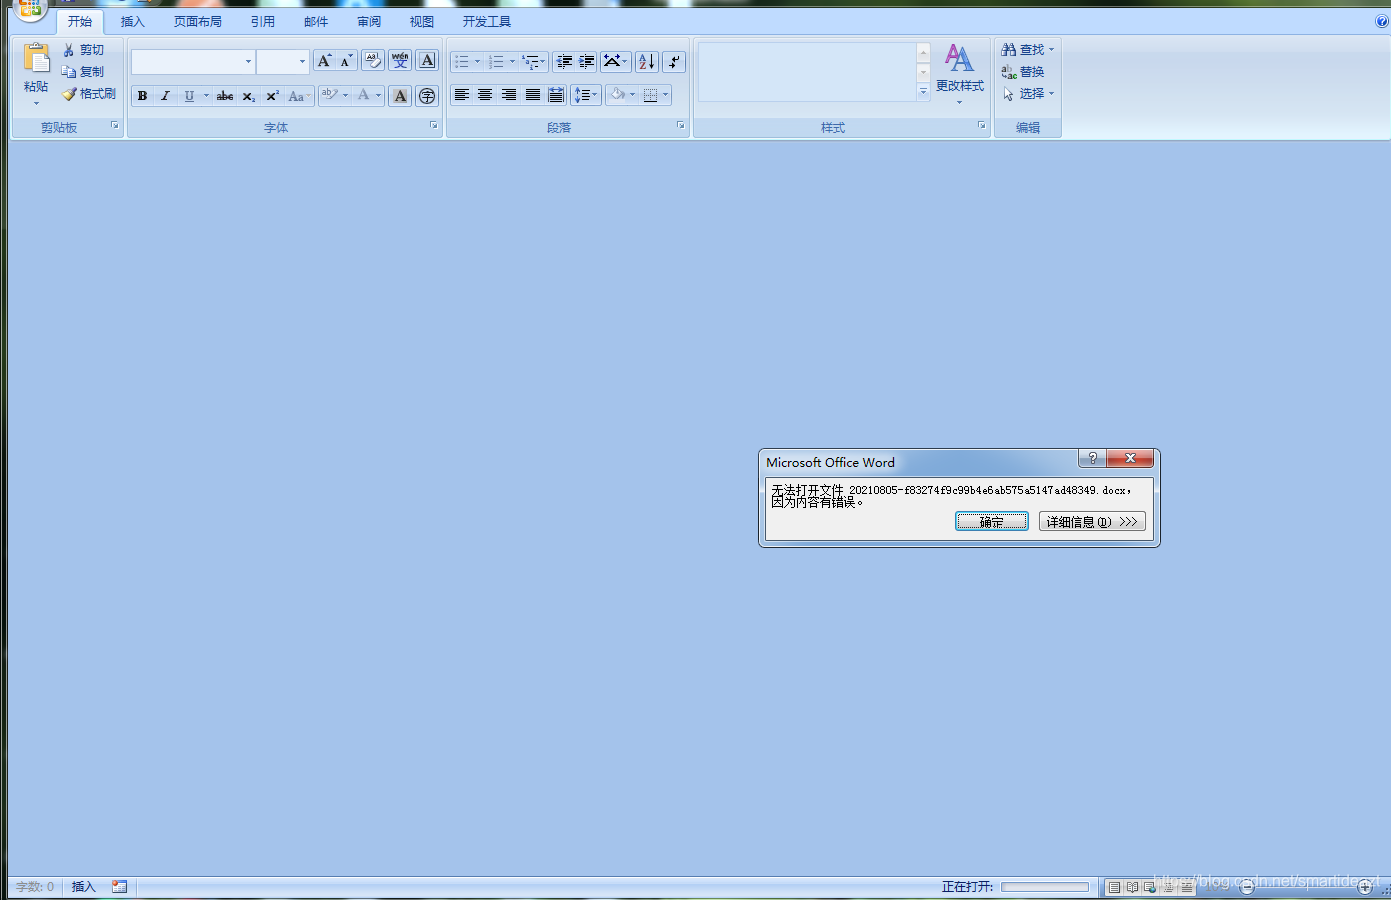Expand the styles gallery More arrow
1391x900 pixels.
click(x=923, y=91)
